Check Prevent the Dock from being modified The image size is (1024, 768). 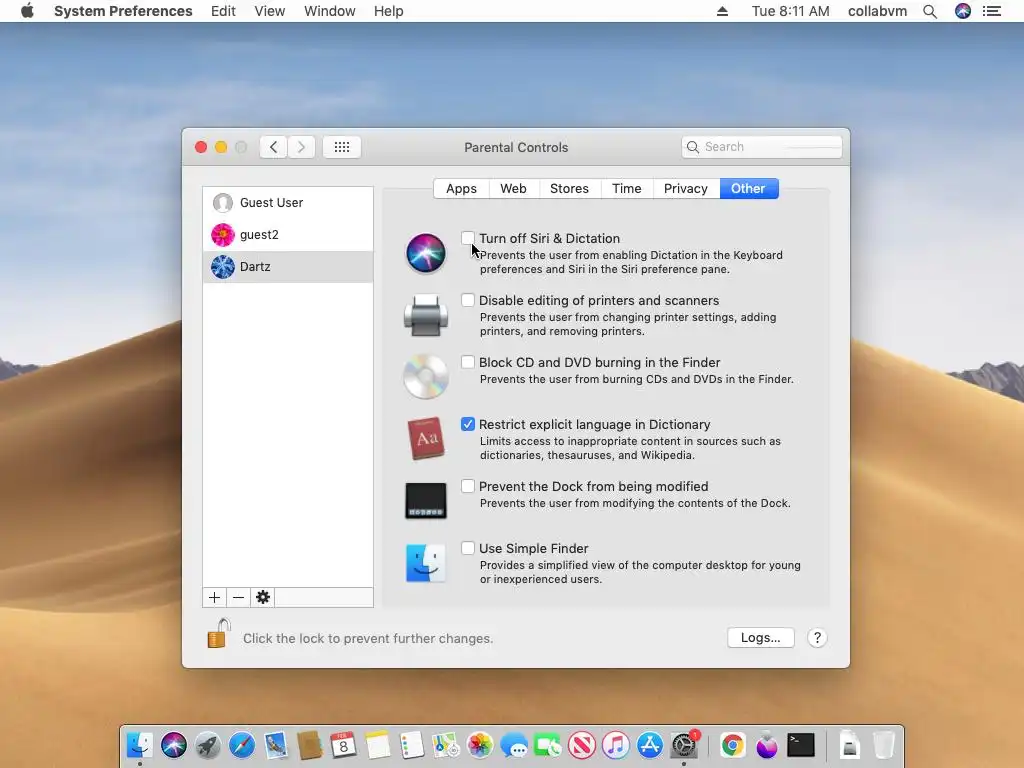pyautogui.click(x=468, y=486)
